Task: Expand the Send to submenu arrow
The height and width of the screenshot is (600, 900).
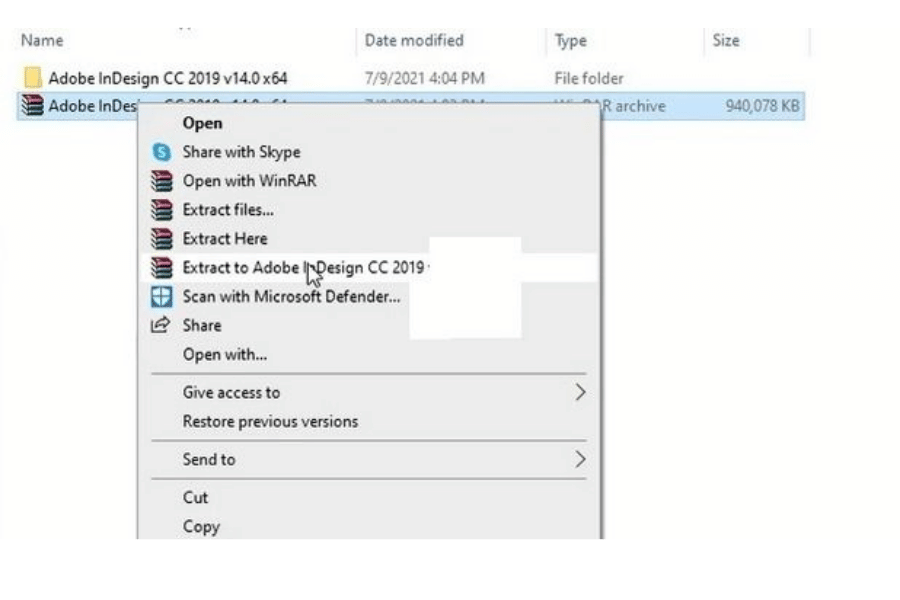Action: [x=579, y=459]
